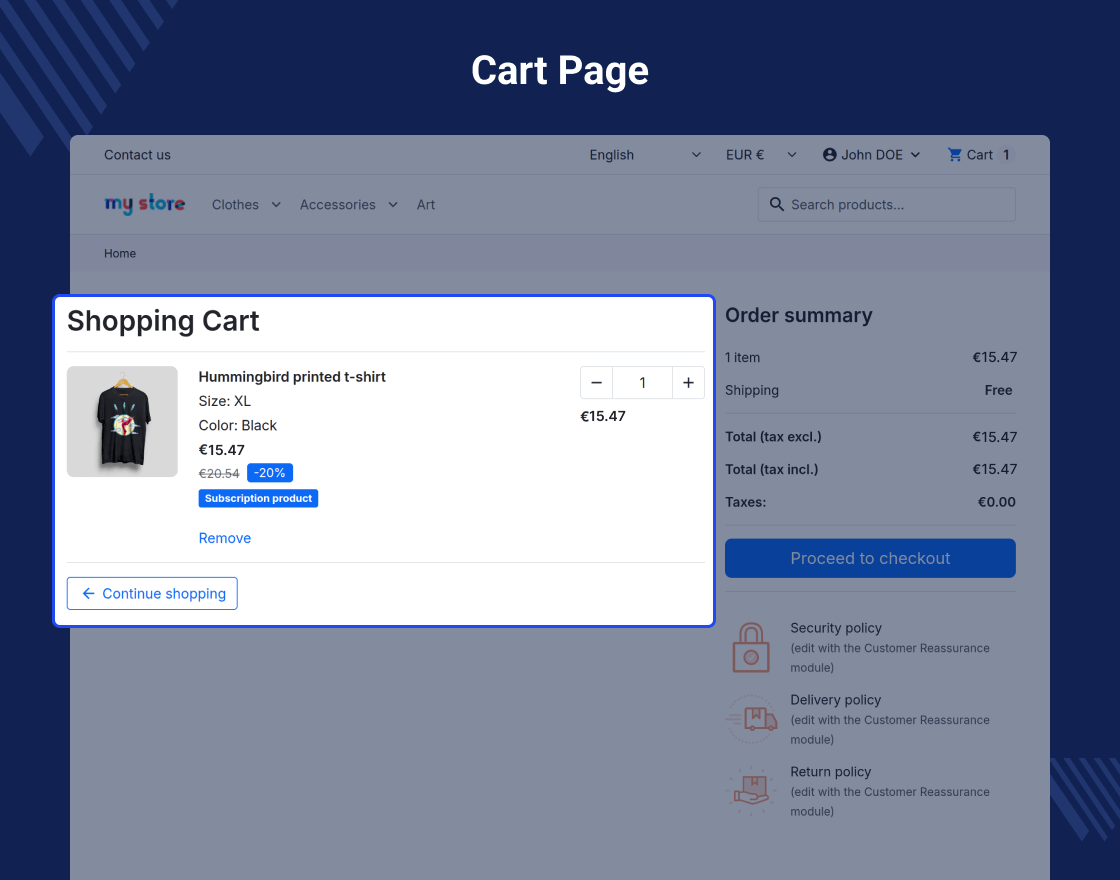
Task: Click the search magnifier icon
Action: tap(776, 204)
